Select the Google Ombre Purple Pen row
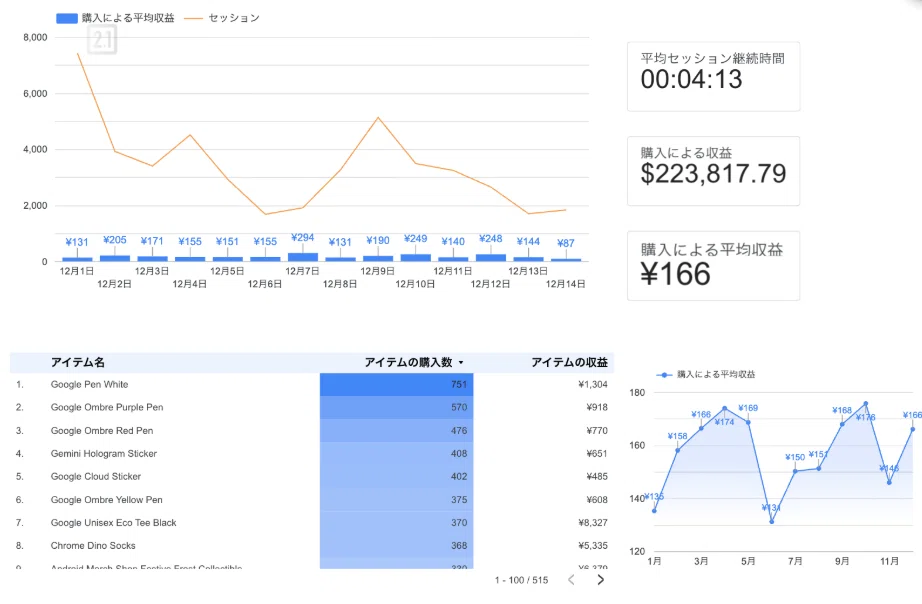The image size is (922, 604). [312, 408]
